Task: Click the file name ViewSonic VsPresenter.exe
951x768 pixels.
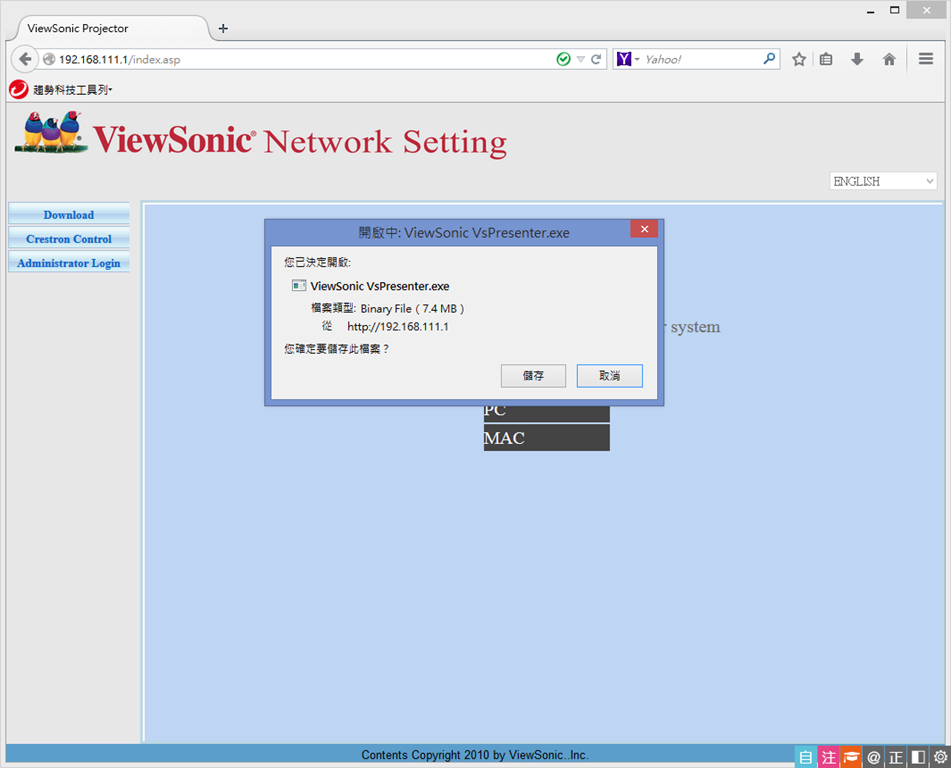Action: tap(380, 286)
